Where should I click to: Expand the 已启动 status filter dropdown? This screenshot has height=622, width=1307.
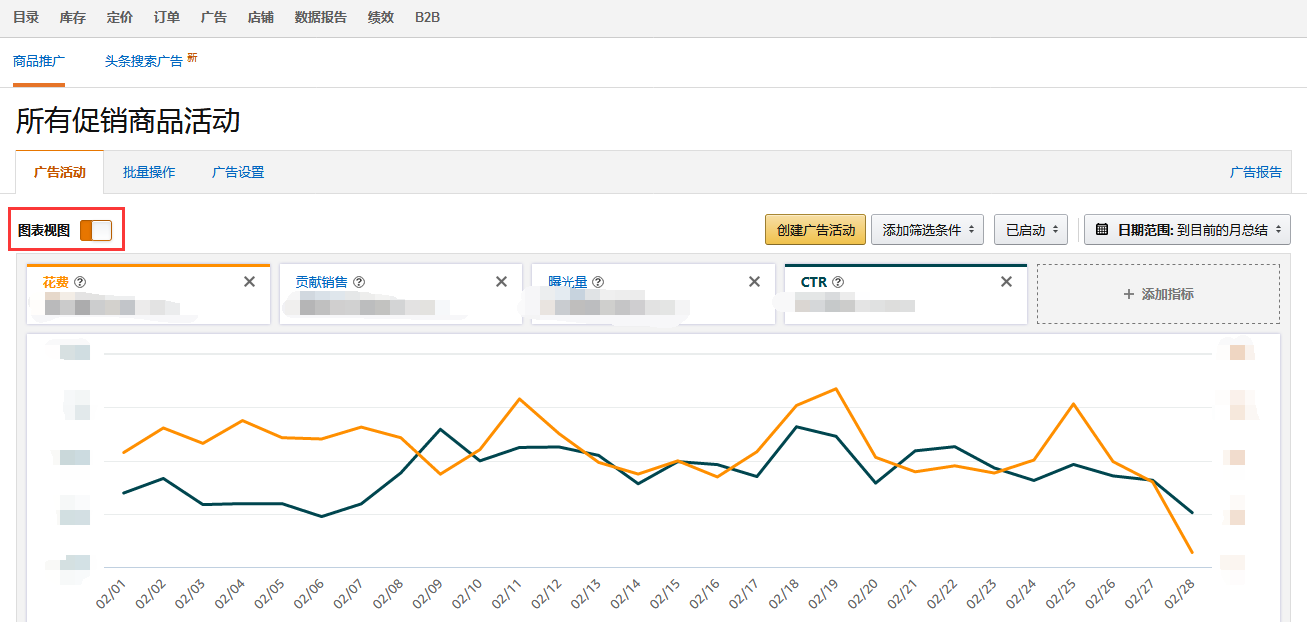1030,229
